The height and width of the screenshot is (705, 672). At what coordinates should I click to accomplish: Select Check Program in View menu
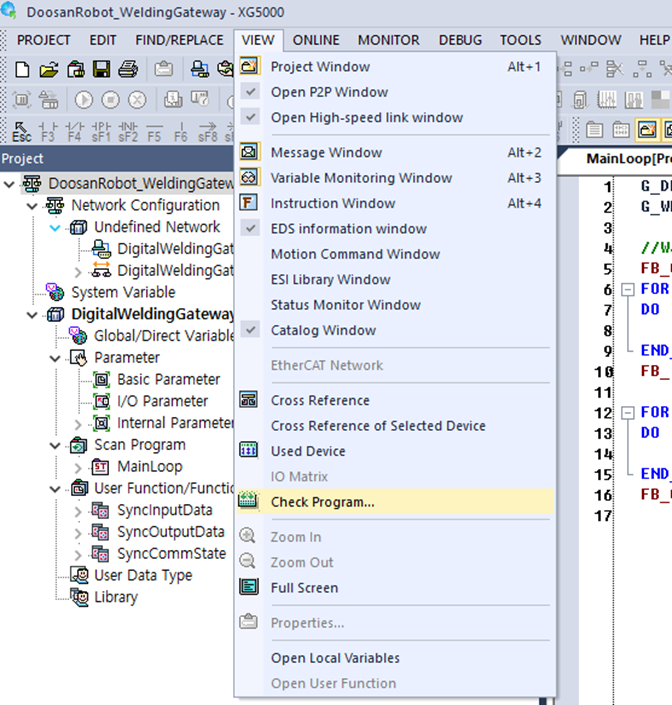click(322, 502)
